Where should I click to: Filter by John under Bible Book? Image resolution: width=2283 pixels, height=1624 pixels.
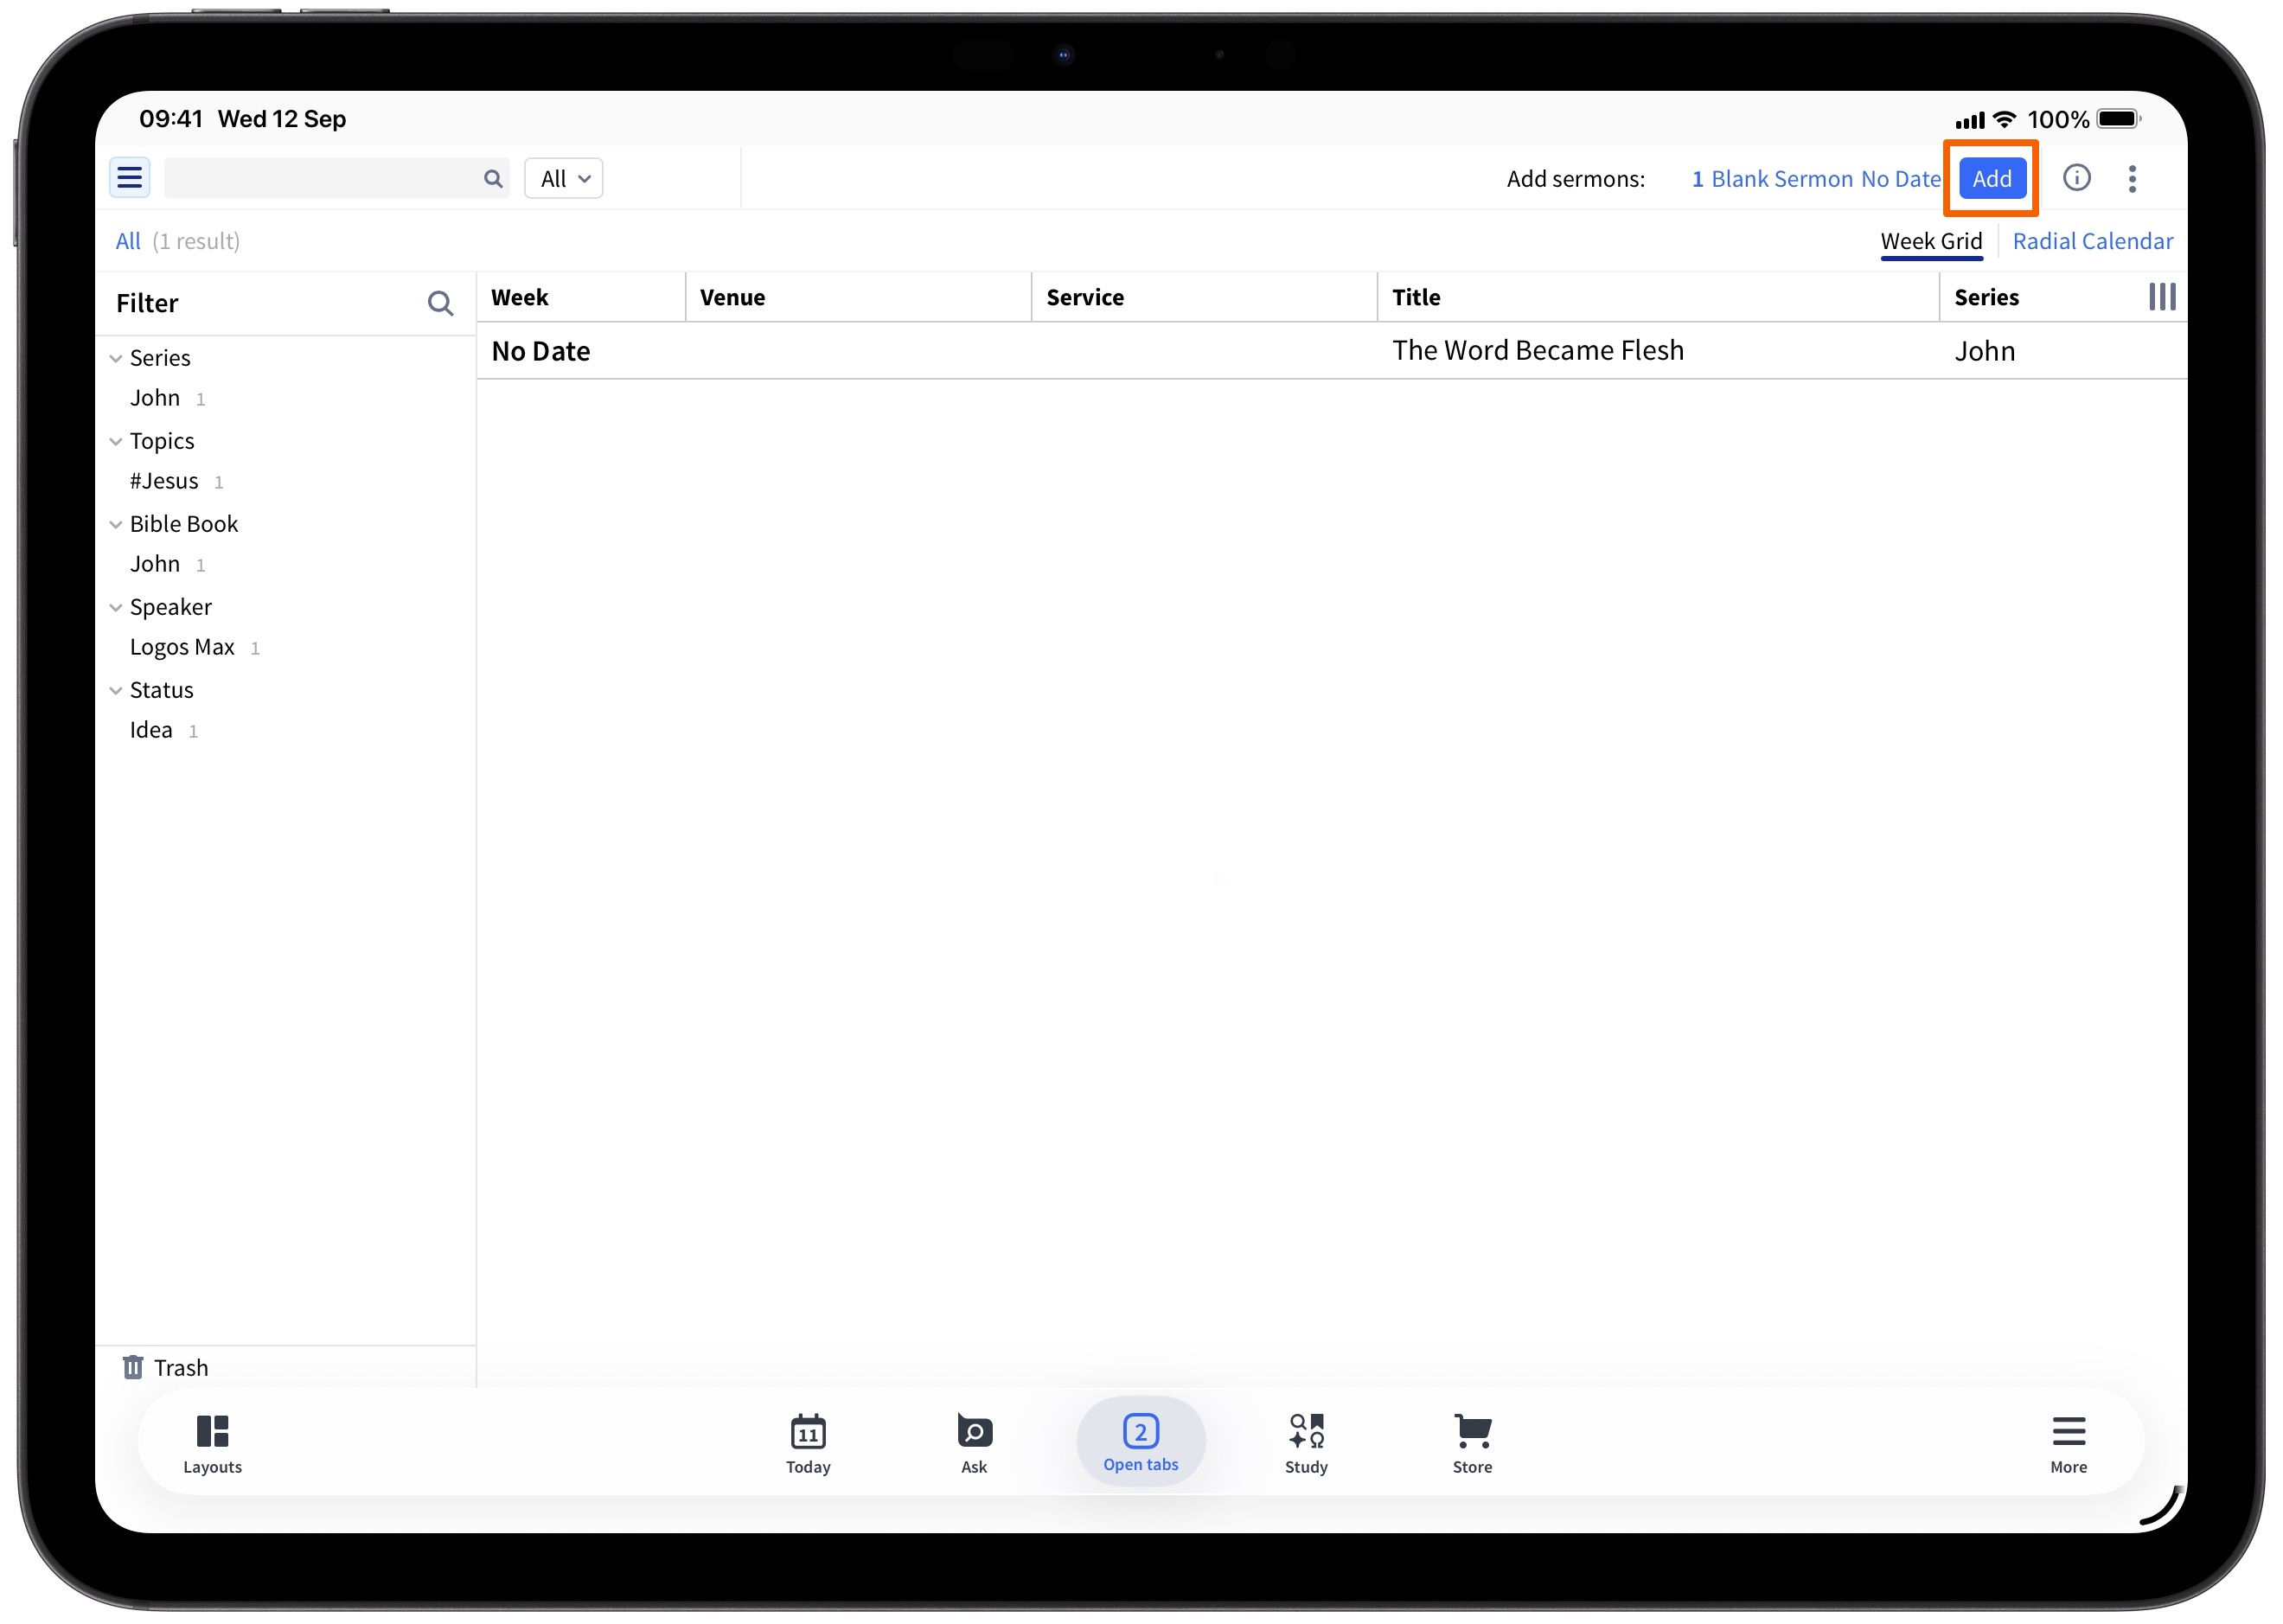pyautogui.click(x=155, y=564)
